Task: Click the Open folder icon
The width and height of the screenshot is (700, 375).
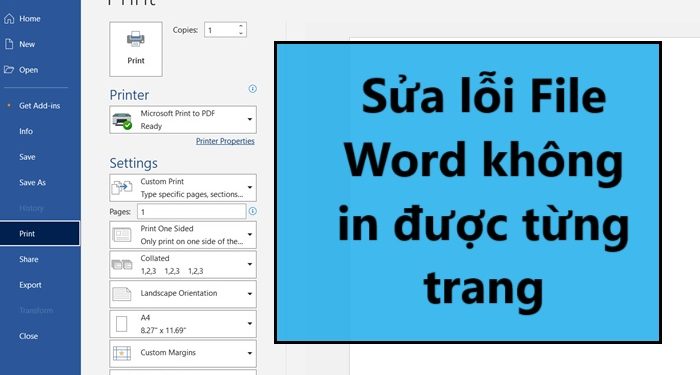Action: (9, 70)
